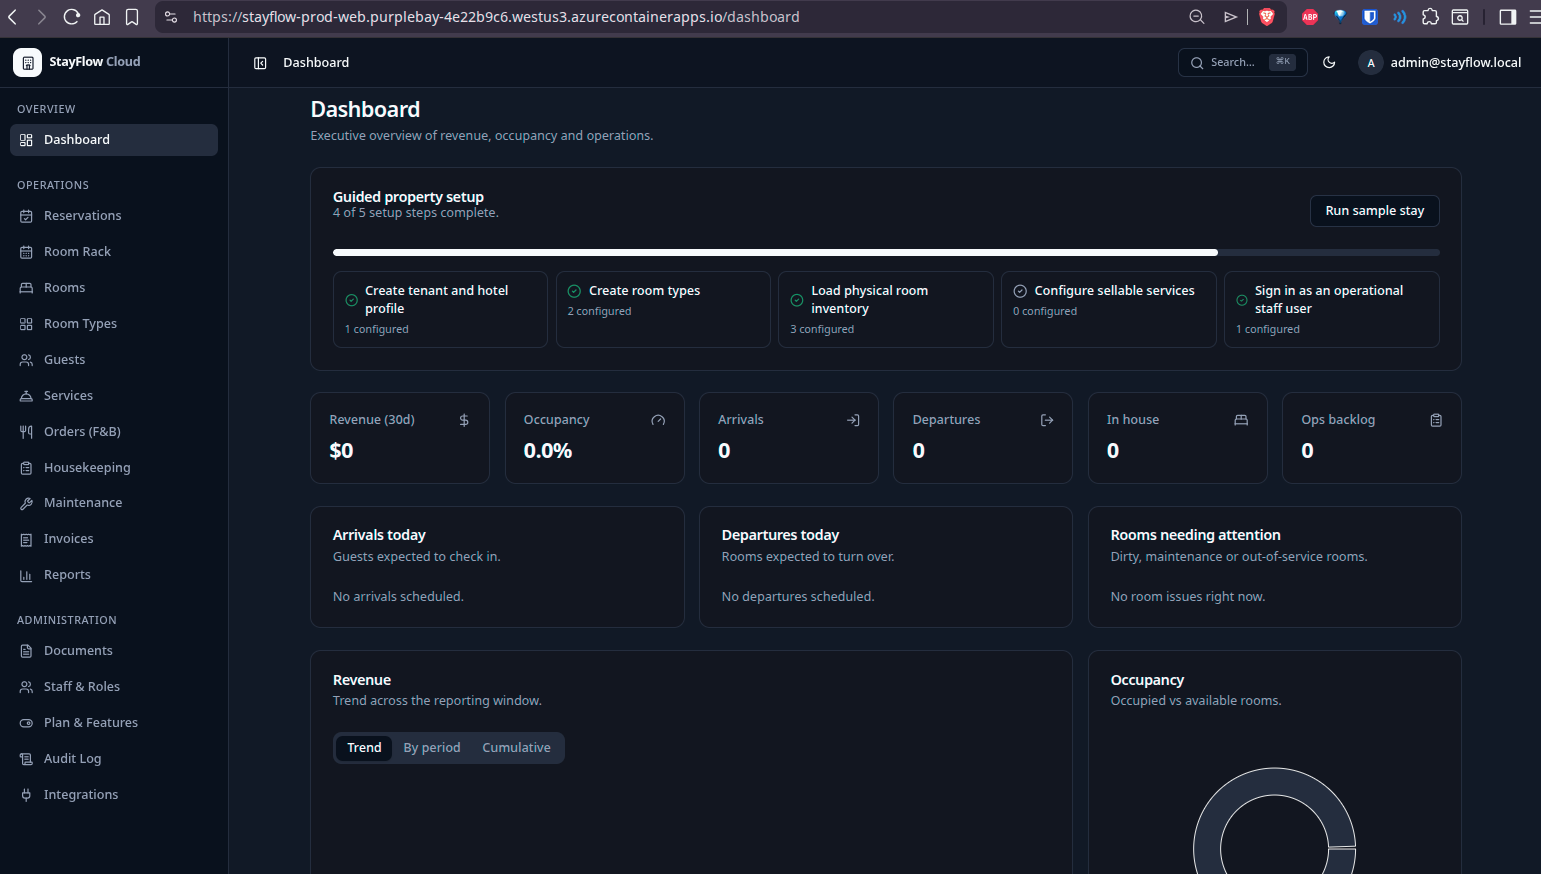Switch to By period tab
The image size is (1541, 874).
[x=432, y=748]
